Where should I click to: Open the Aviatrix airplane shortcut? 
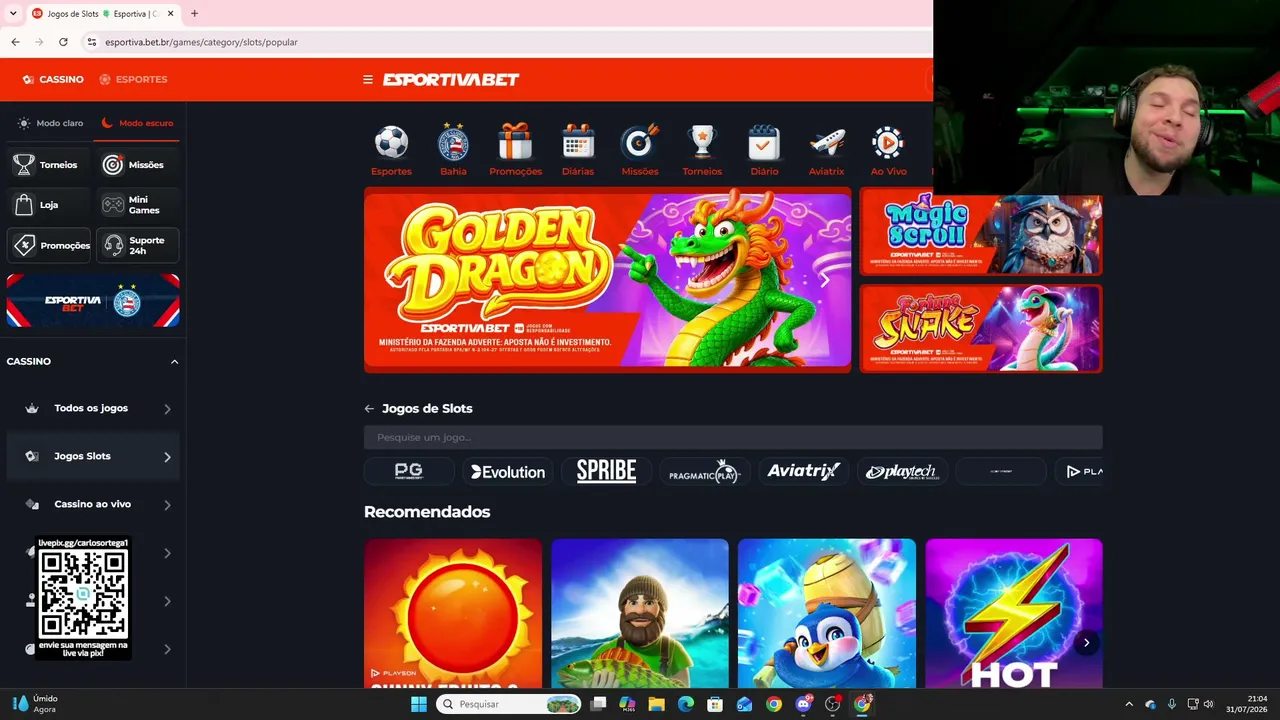coord(826,150)
